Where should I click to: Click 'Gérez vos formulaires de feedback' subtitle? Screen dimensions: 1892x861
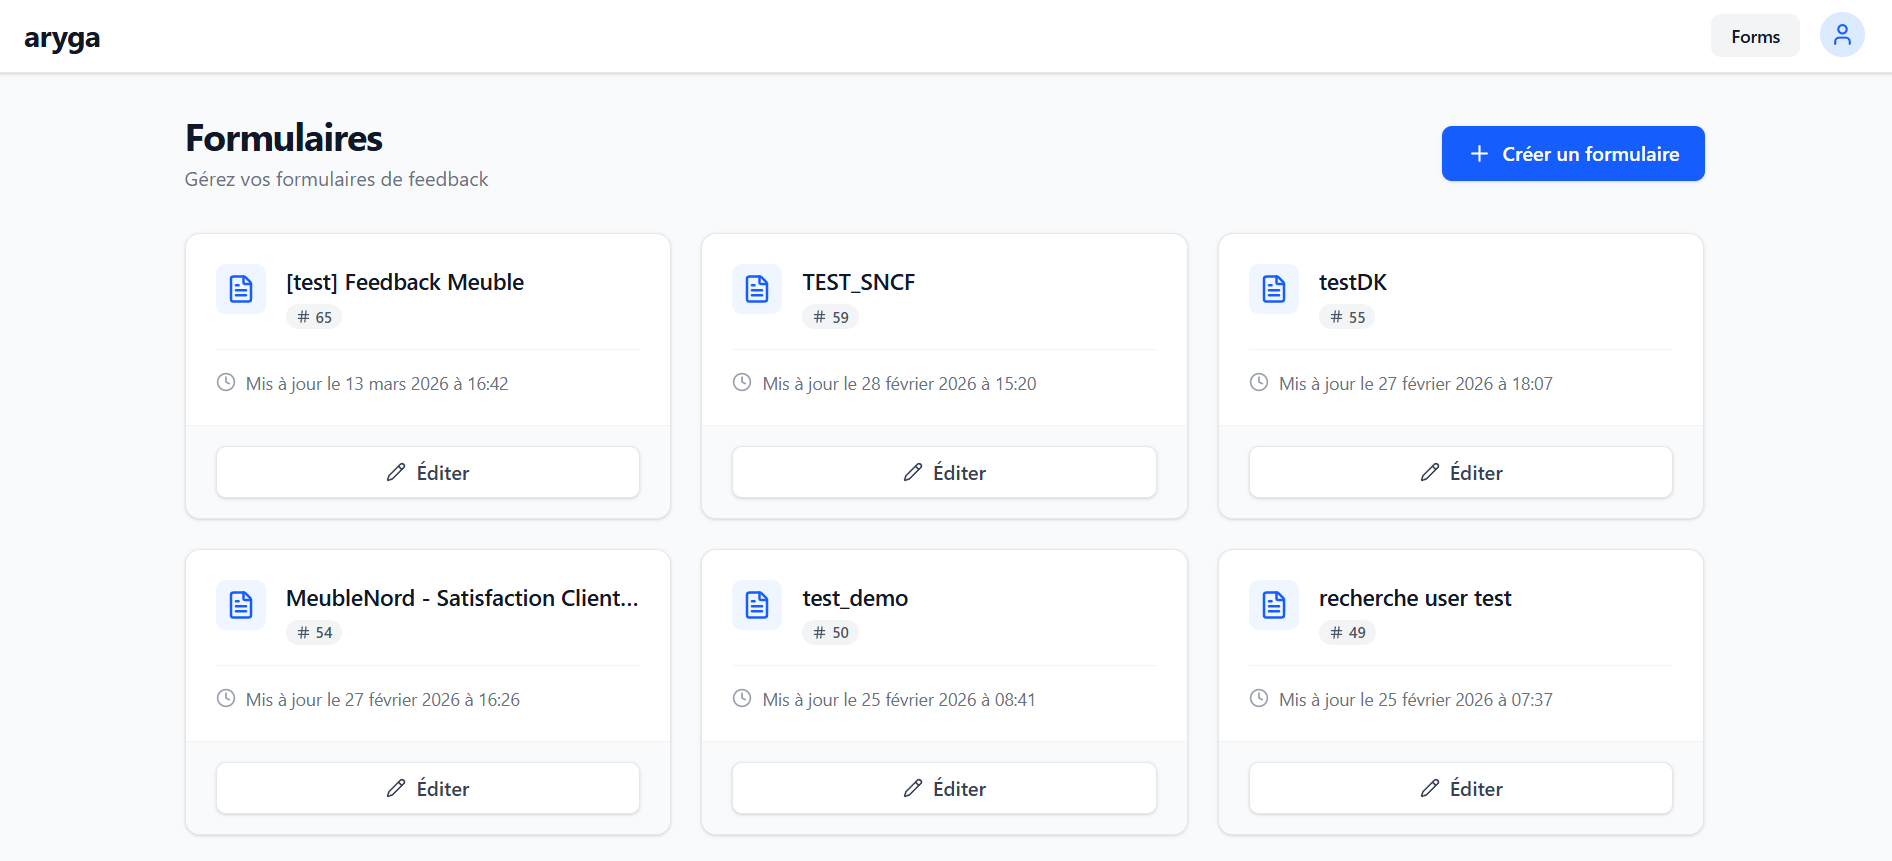(x=337, y=179)
